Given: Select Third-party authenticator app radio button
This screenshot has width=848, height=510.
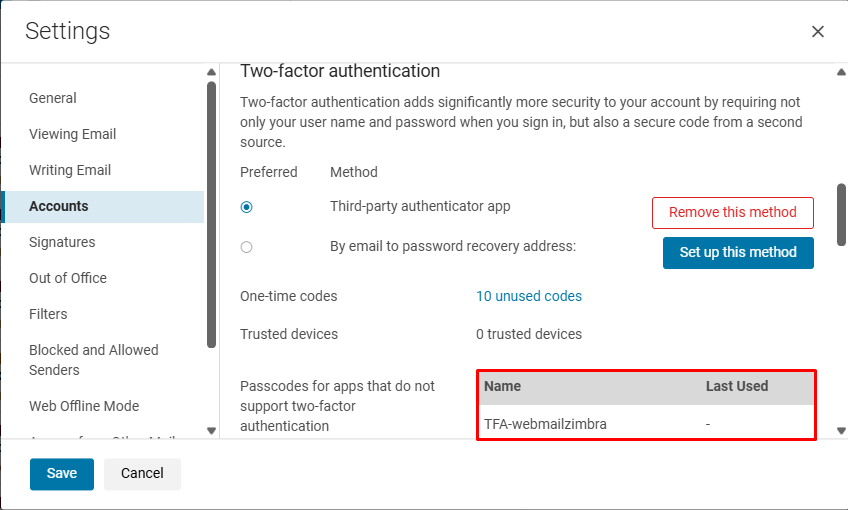Looking at the screenshot, I should tap(247, 207).
